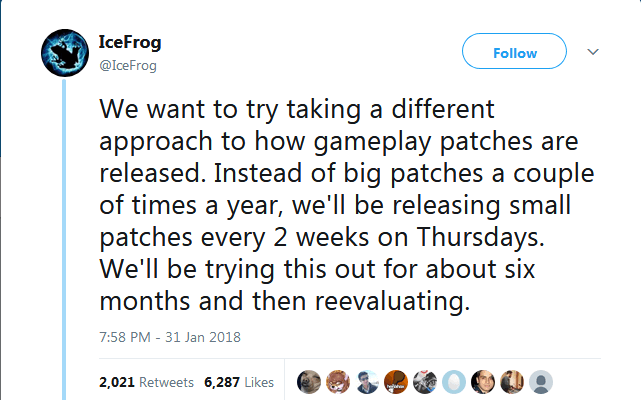Open the dark-haired man's face avatar
This screenshot has width=641, height=400.
tap(483, 382)
